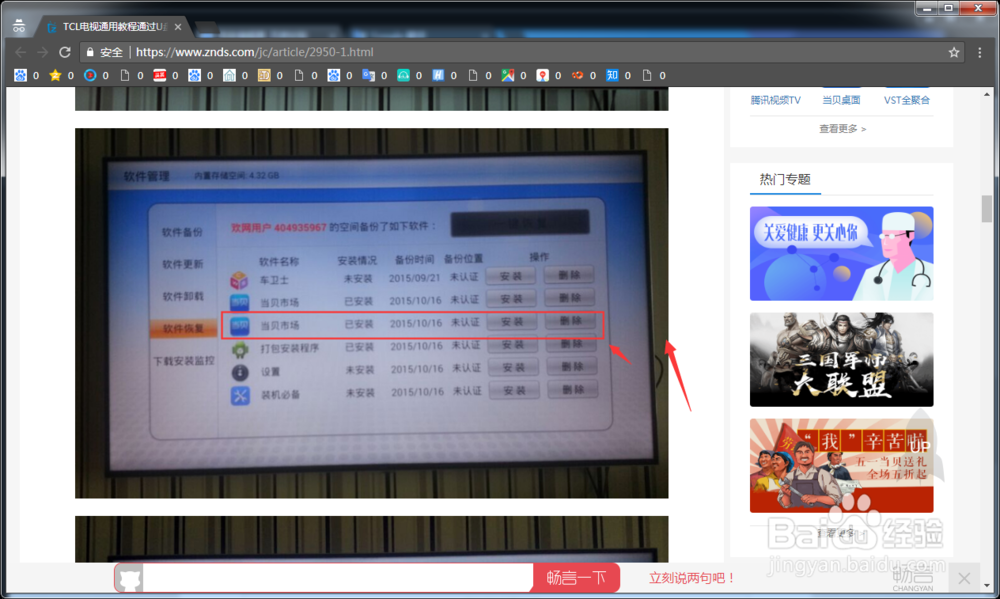
Task: Minimize the Chrome window
Action: point(926,8)
